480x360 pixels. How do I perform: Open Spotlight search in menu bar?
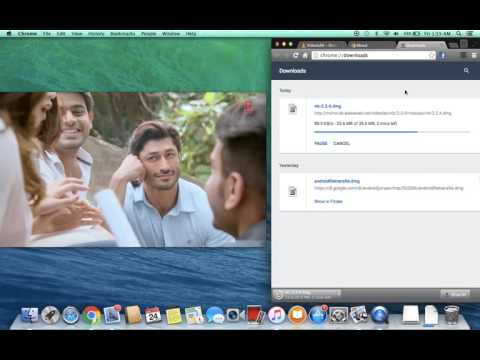[x=459, y=34]
